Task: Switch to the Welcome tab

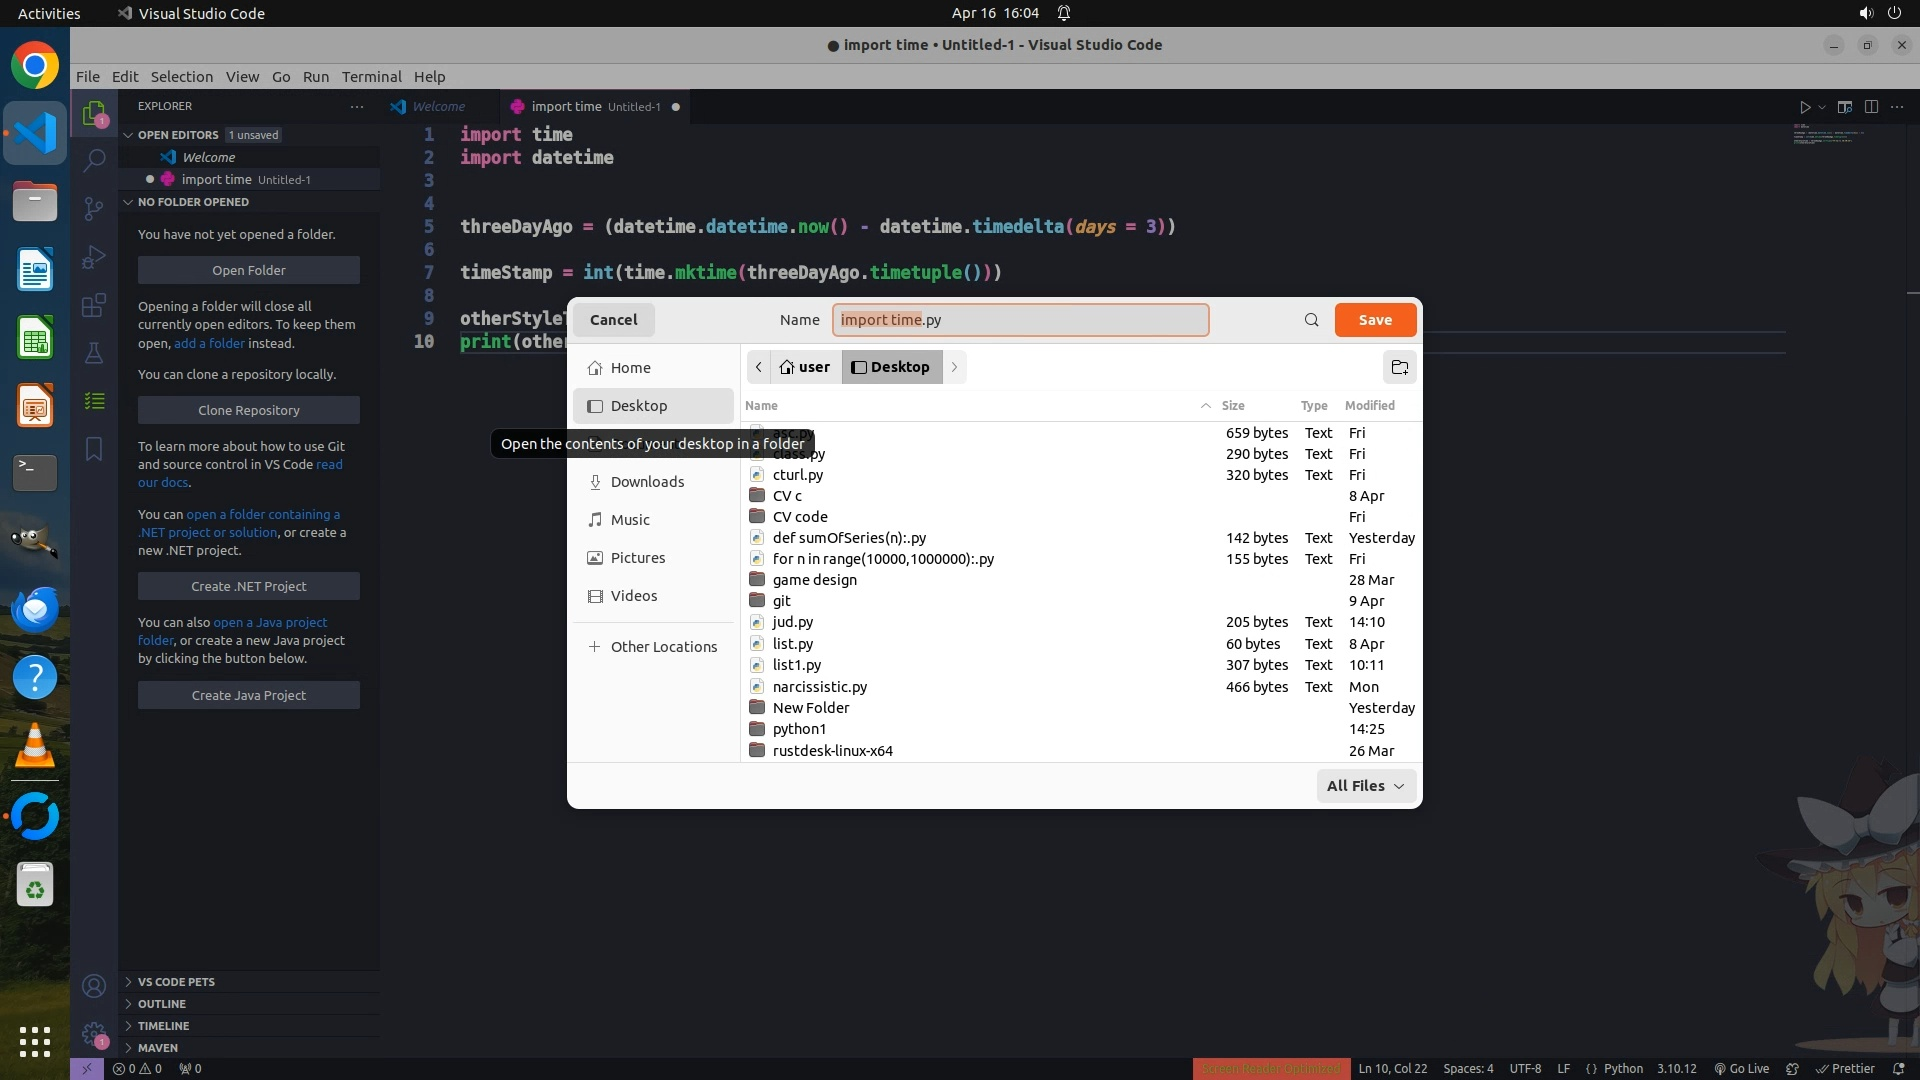Action: click(438, 107)
